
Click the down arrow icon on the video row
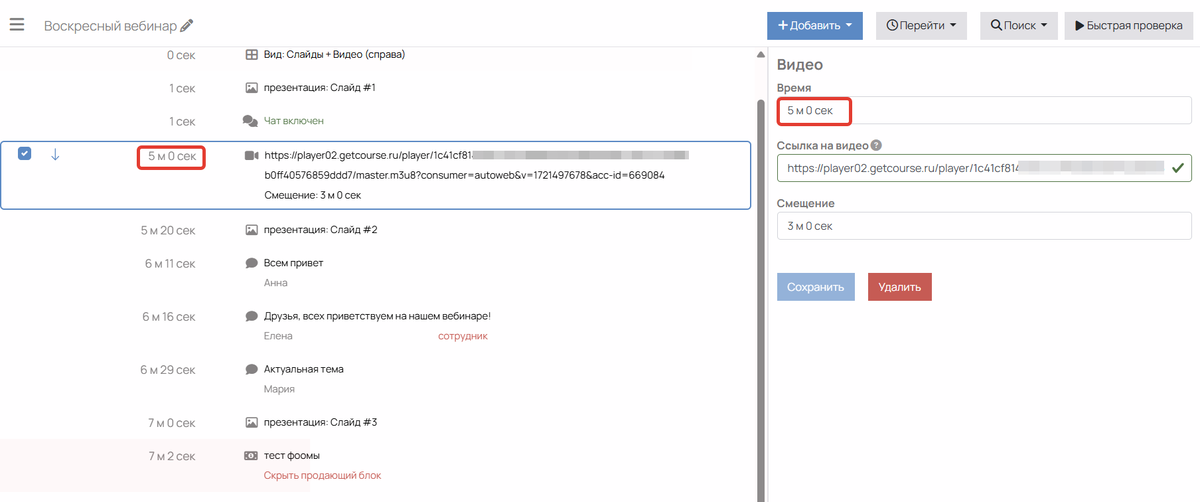pos(55,154)
